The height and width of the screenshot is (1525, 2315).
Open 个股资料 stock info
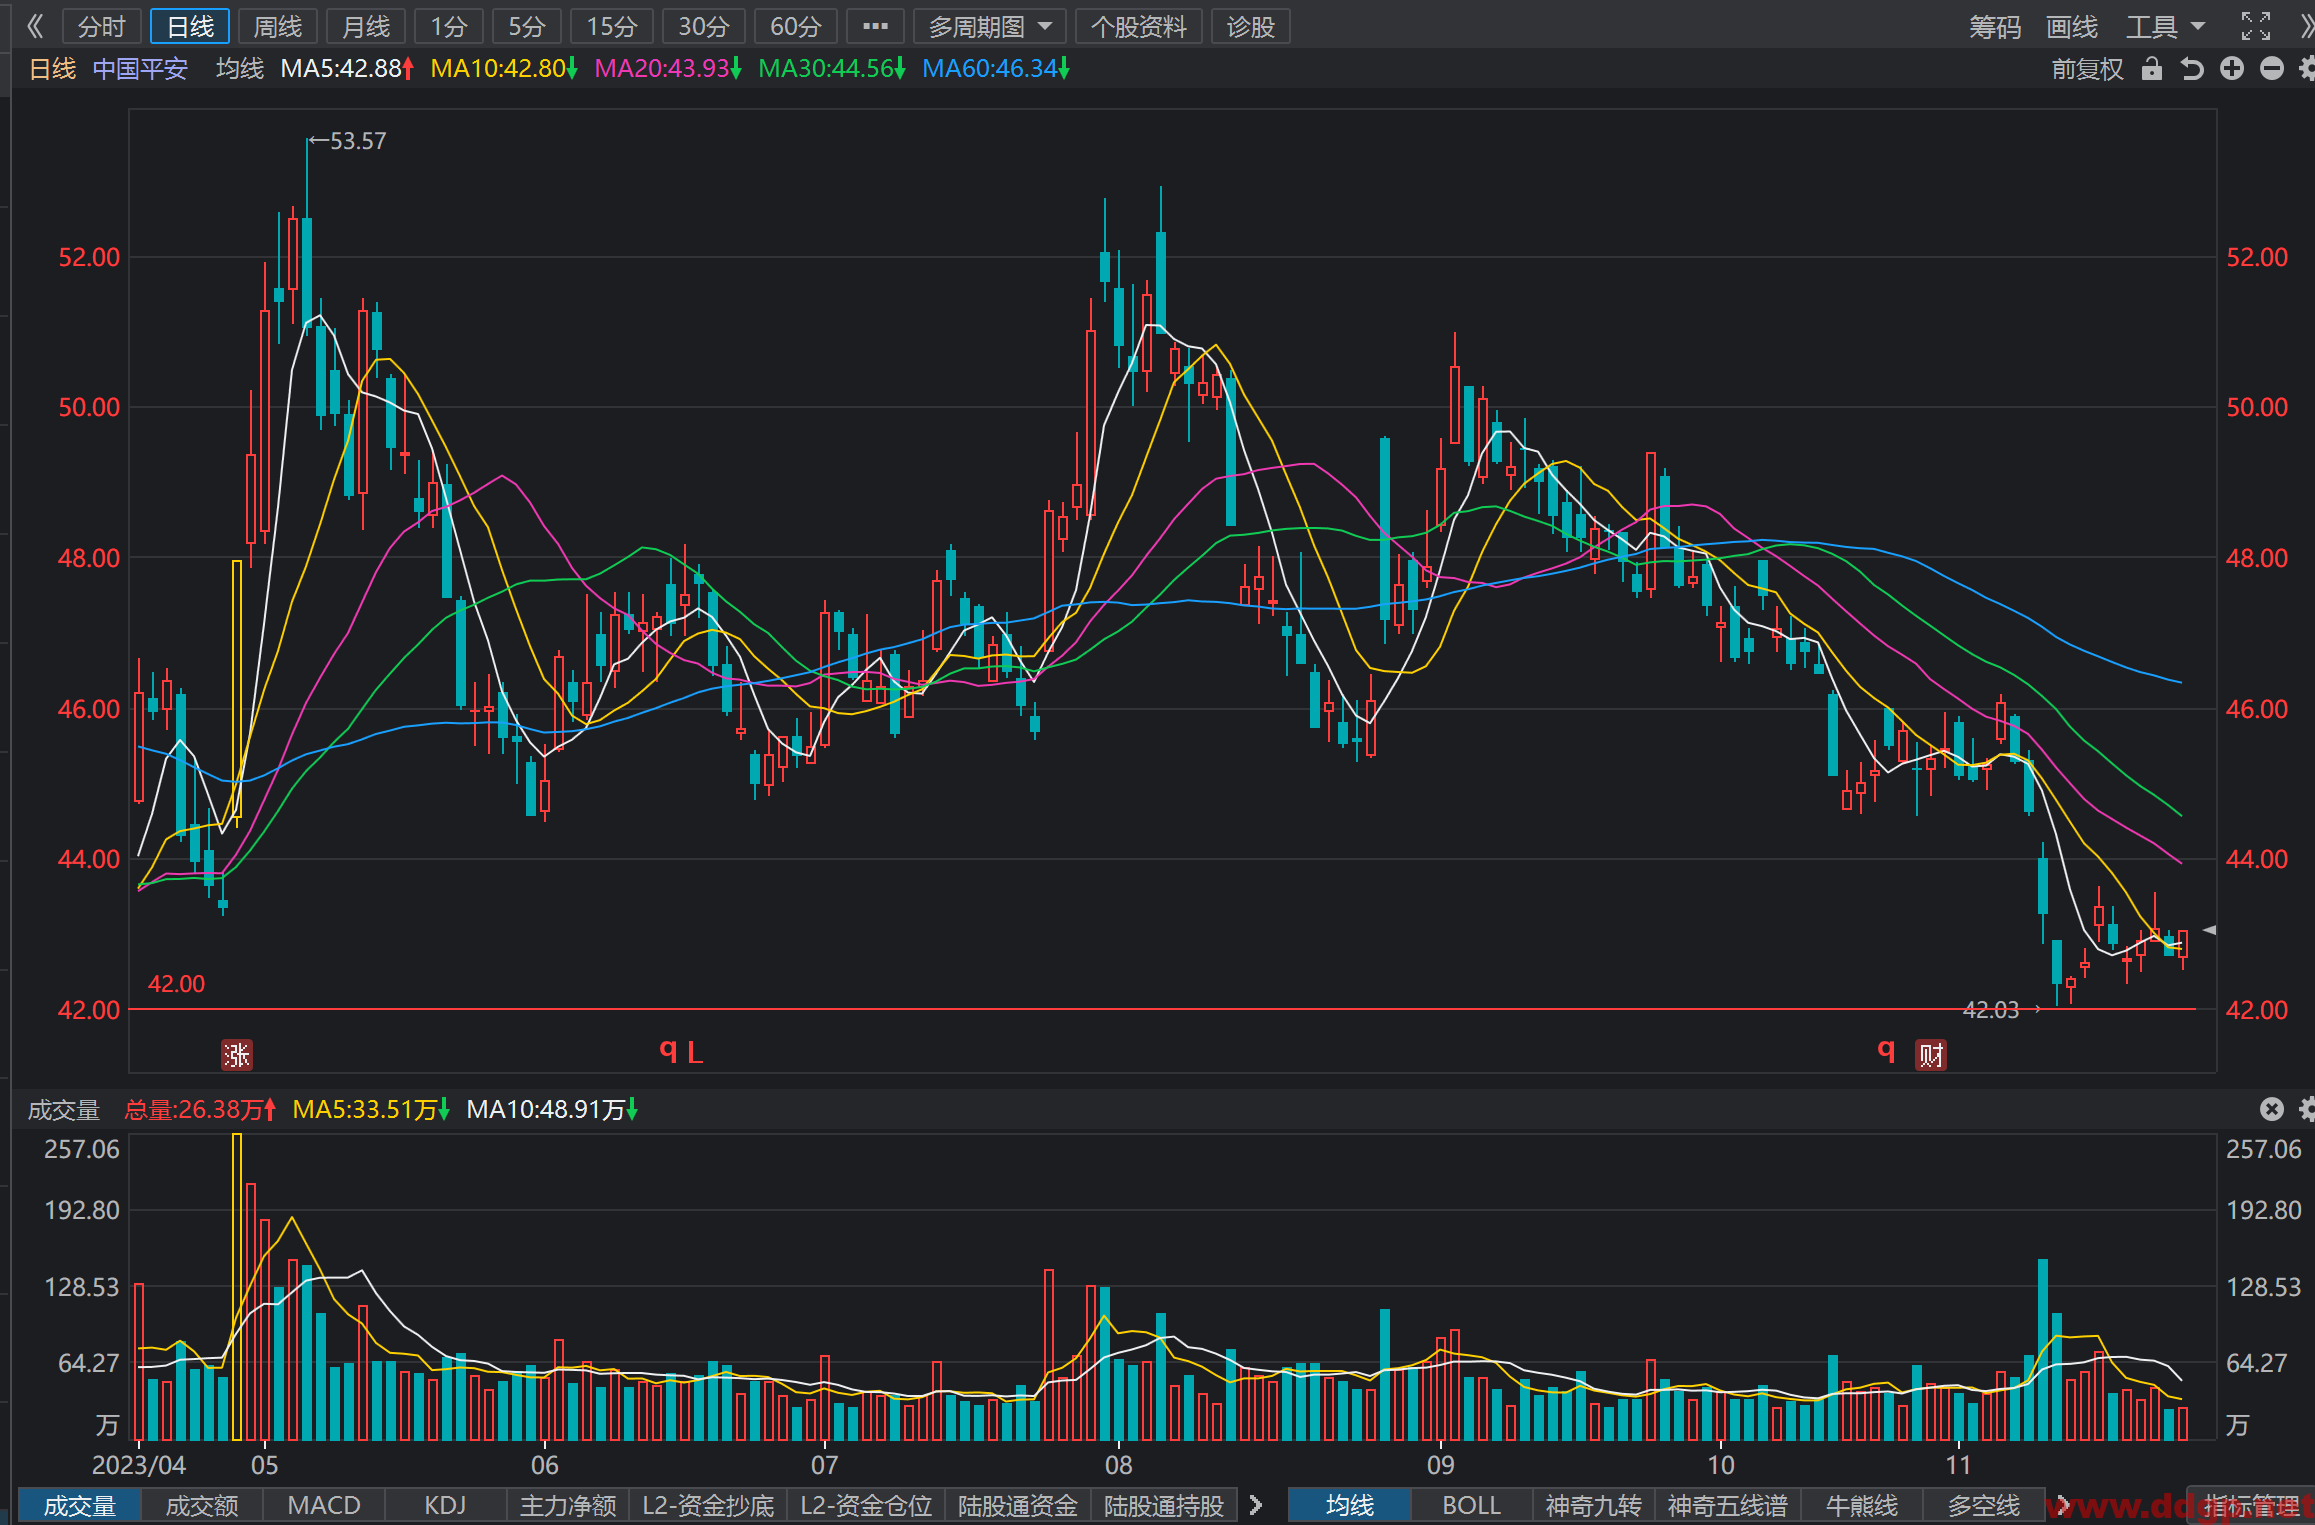click(x=1138, y=26)
